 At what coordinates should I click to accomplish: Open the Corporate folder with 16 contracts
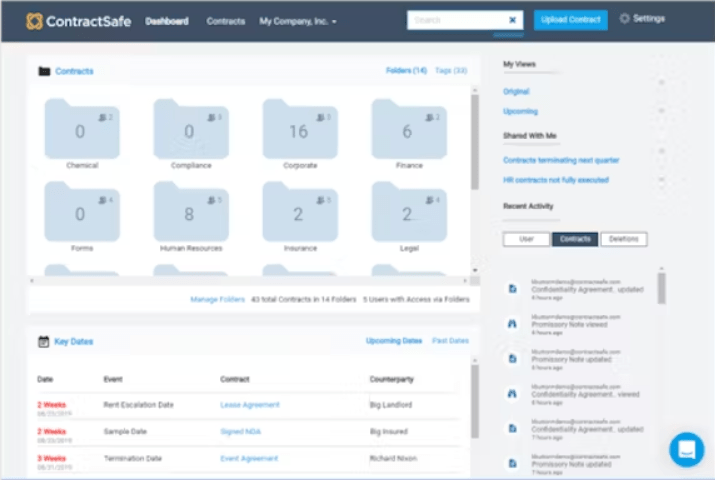click(x=300, y=129)
